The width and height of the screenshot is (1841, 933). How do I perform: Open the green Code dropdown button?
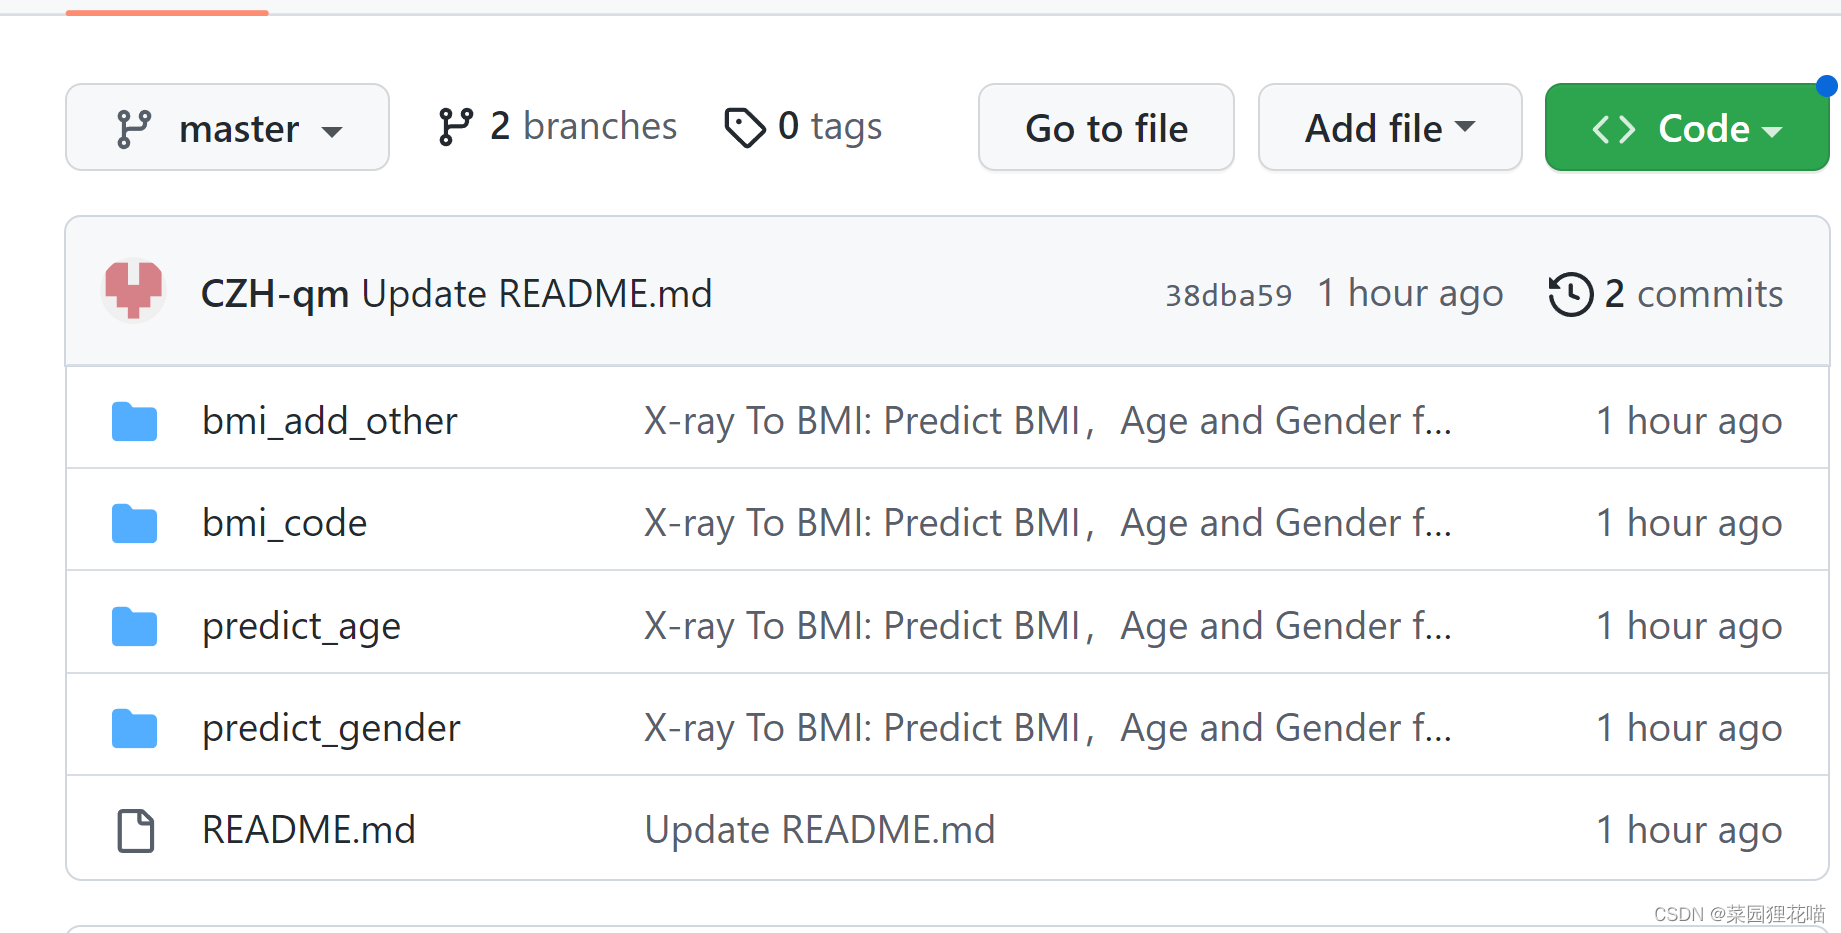click(x=1687, y=127)
